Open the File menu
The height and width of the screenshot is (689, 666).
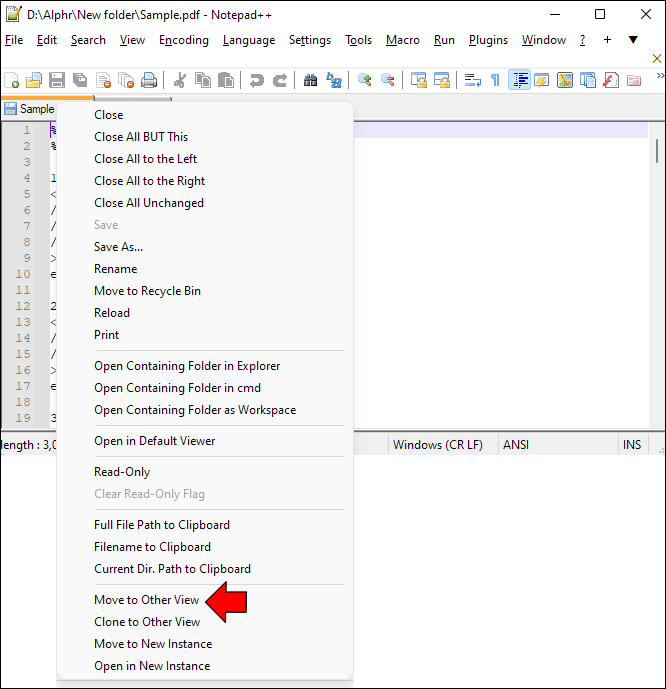coord(14,40)
